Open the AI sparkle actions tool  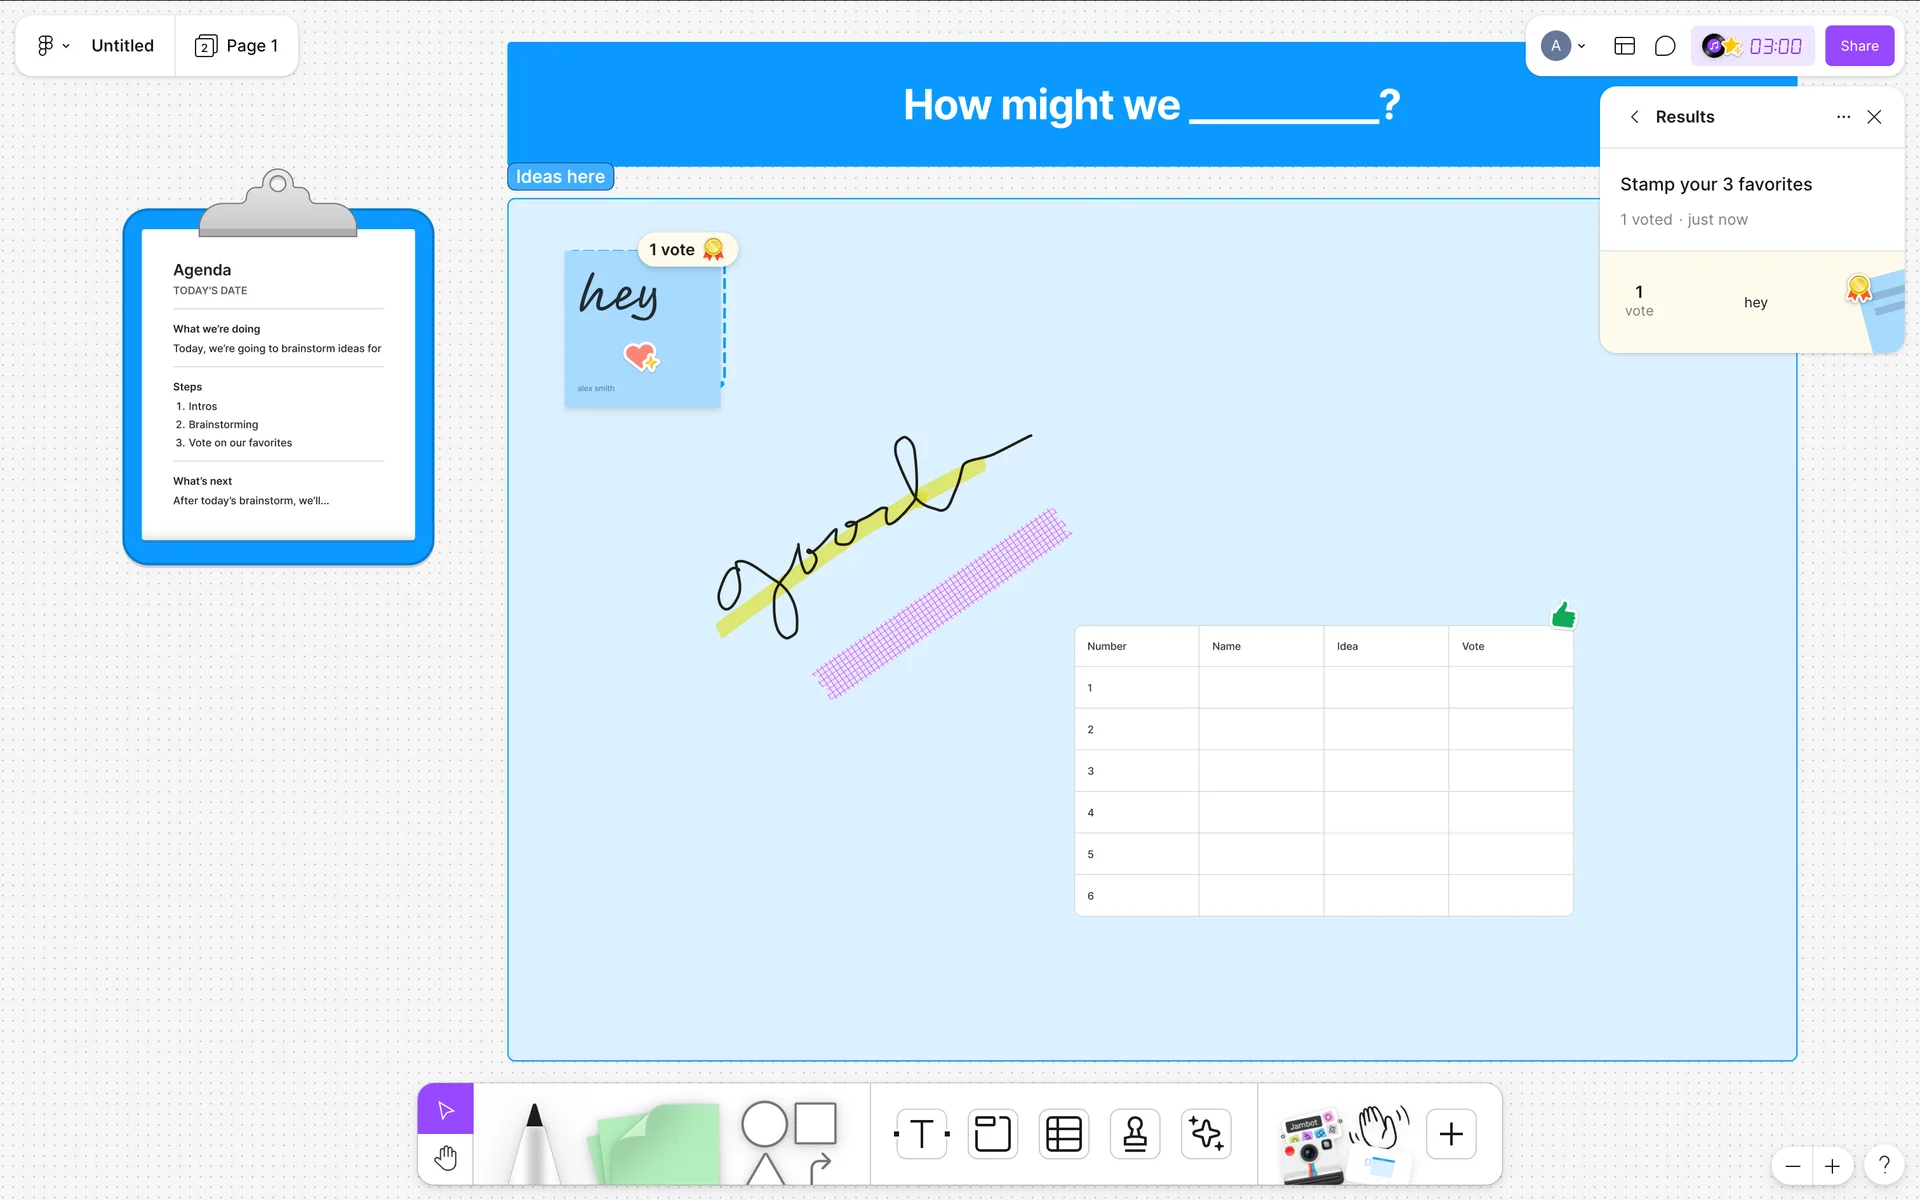[1206, 1134]
